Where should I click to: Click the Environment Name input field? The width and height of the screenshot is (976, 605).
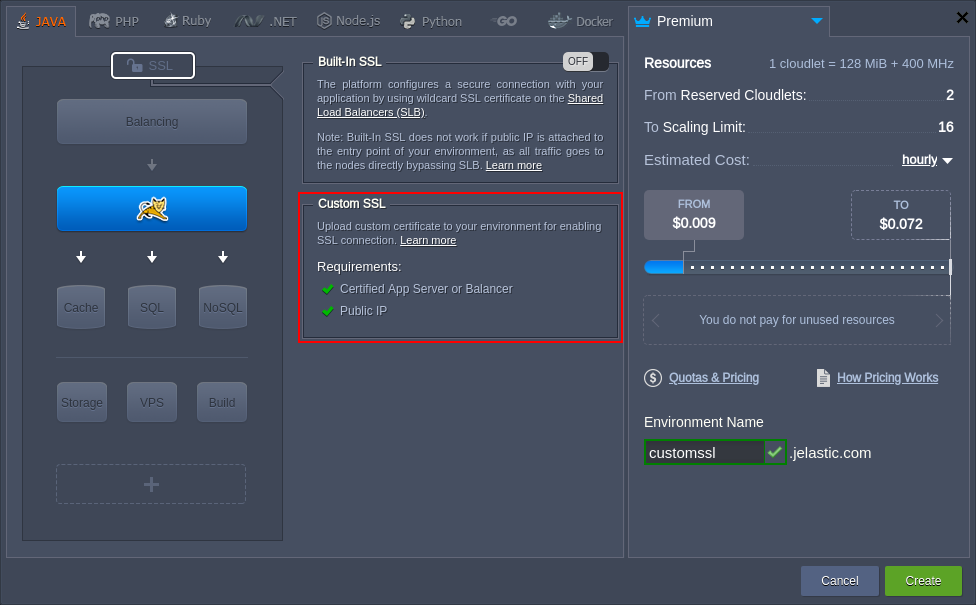(703, 452)
